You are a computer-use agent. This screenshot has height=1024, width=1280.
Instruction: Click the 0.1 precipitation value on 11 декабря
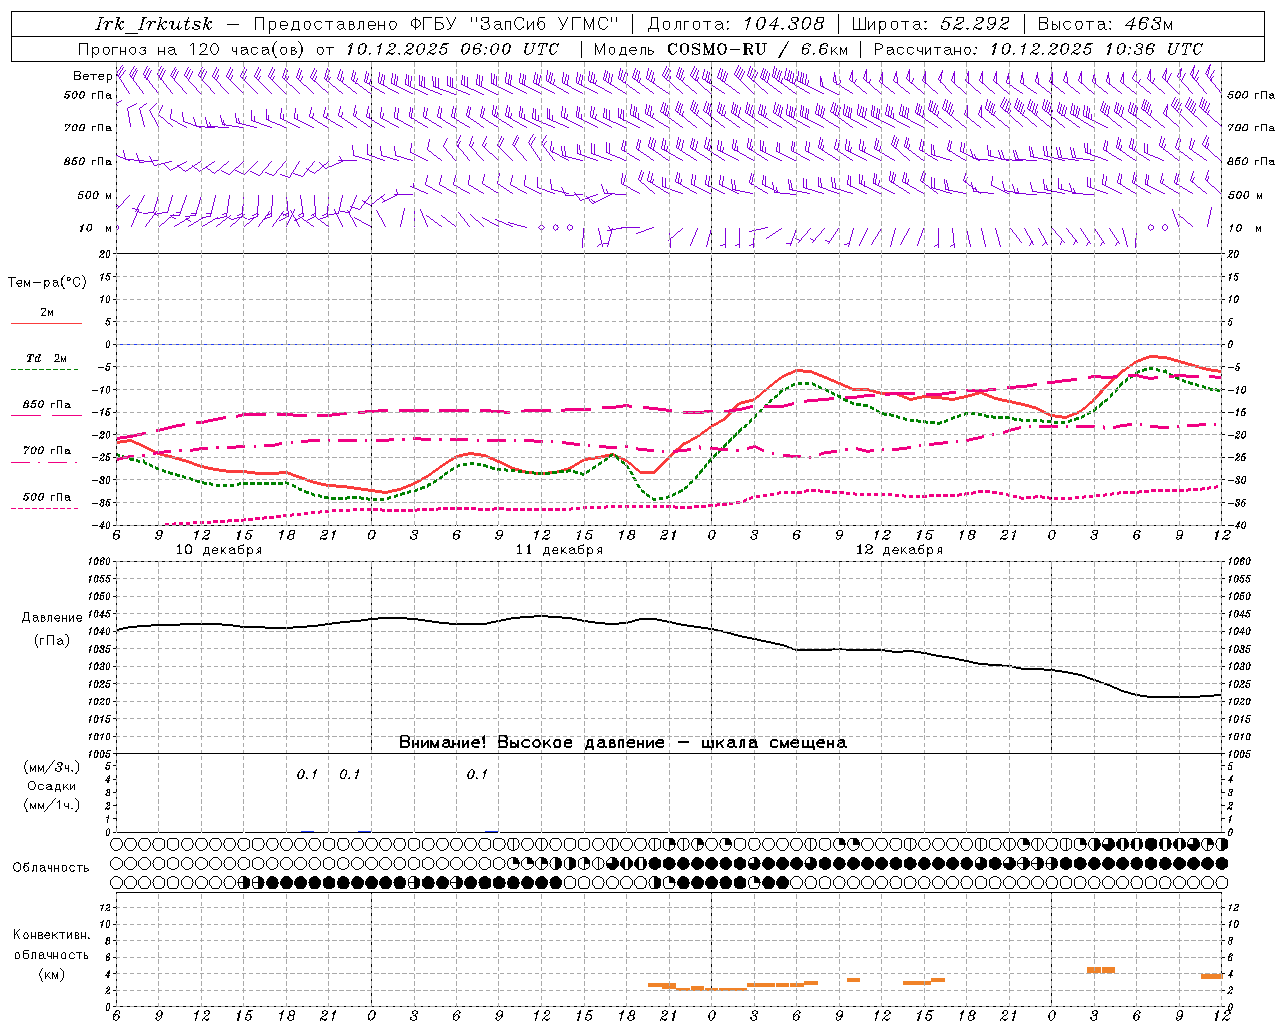[x=477, y=774]
